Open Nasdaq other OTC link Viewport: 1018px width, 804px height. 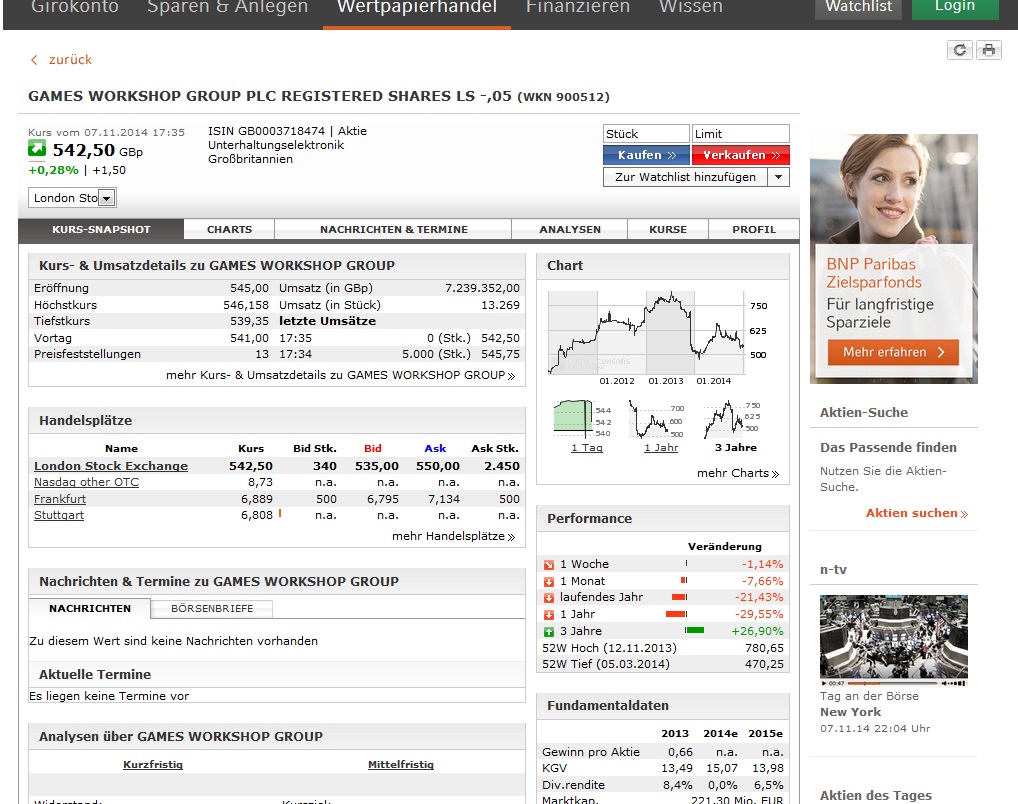coord(86,482)
